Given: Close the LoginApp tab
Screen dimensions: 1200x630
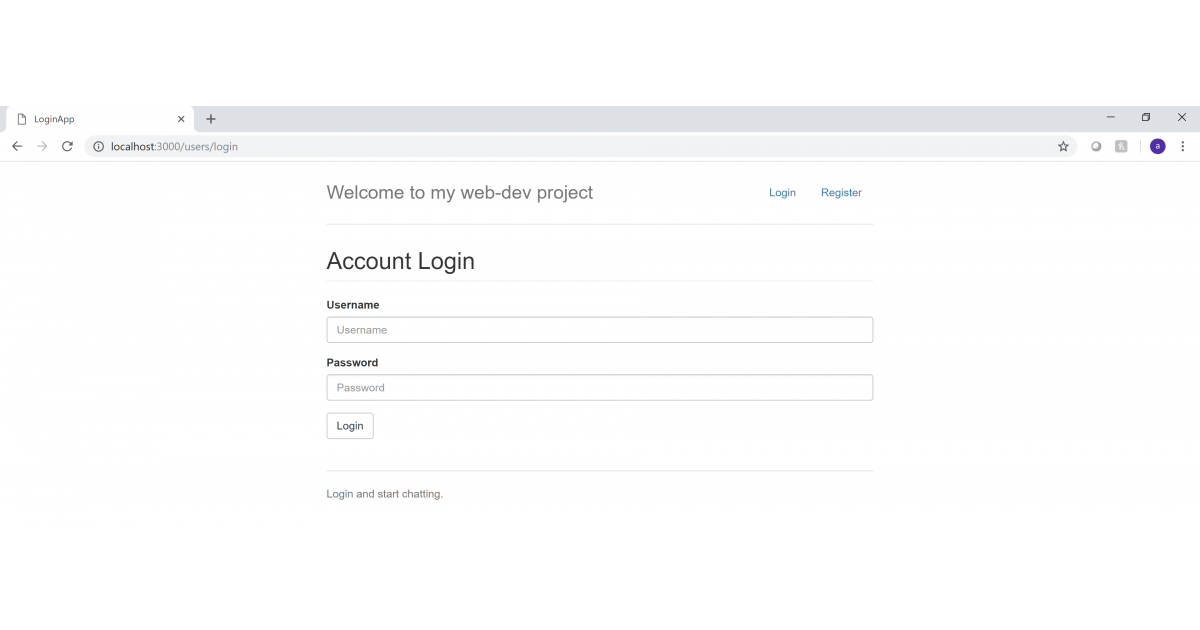Looking at the screenshot, I should (x=181, y=119).
